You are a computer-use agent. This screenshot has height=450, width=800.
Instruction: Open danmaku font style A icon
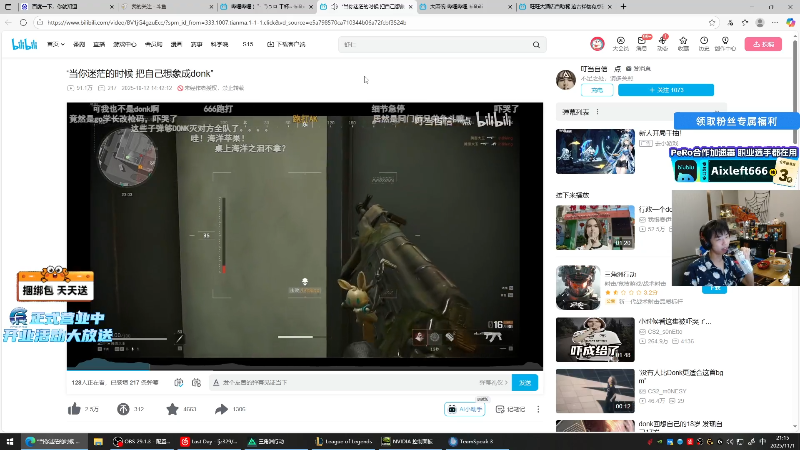click(x=216, y=383)
